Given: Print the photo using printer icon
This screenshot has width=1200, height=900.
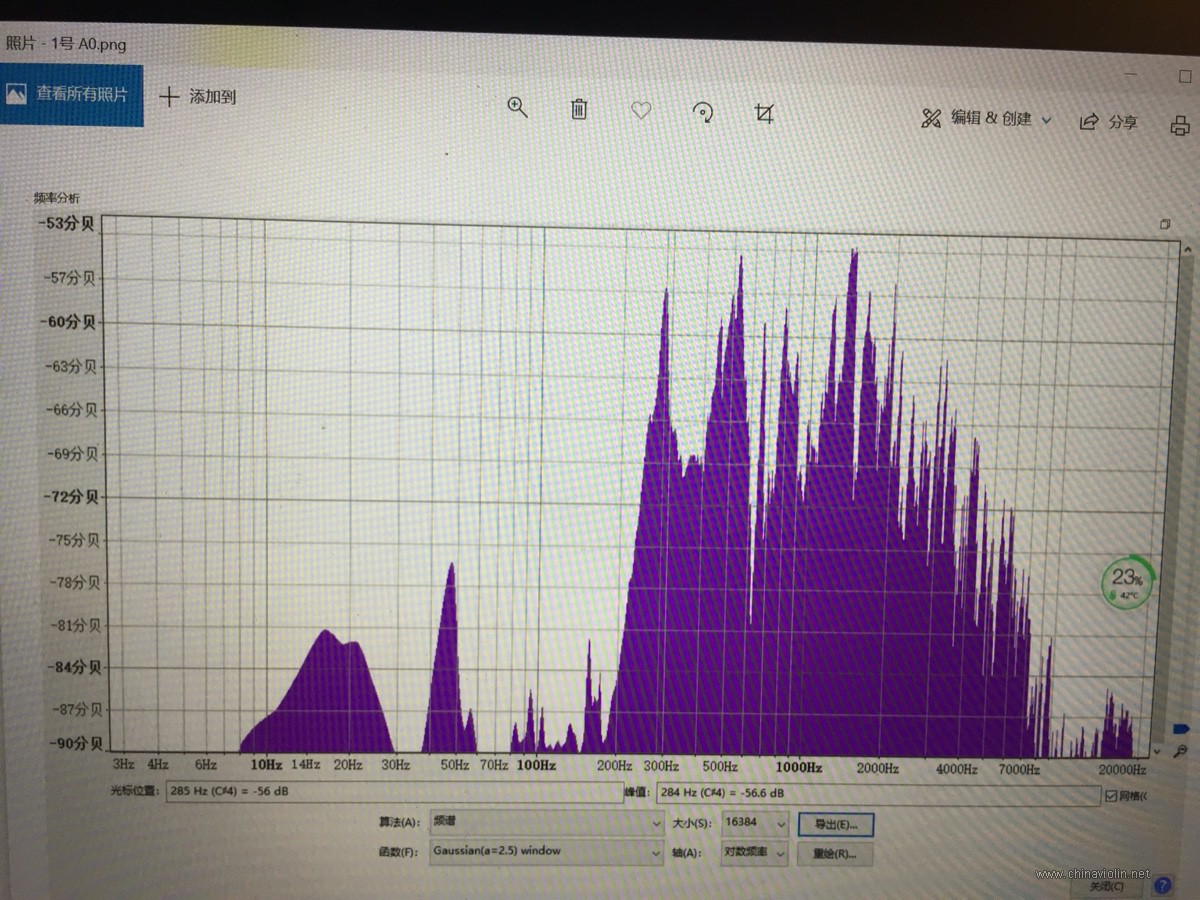Looking at the screenshot, I should tap(1180, 125).
